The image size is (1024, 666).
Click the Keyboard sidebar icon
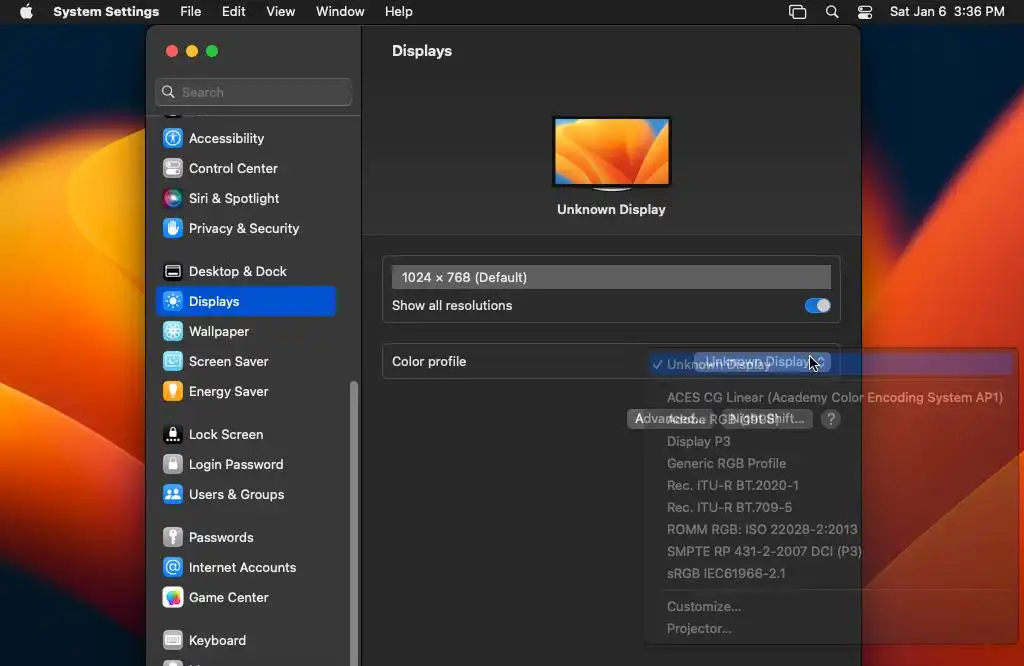172,641
